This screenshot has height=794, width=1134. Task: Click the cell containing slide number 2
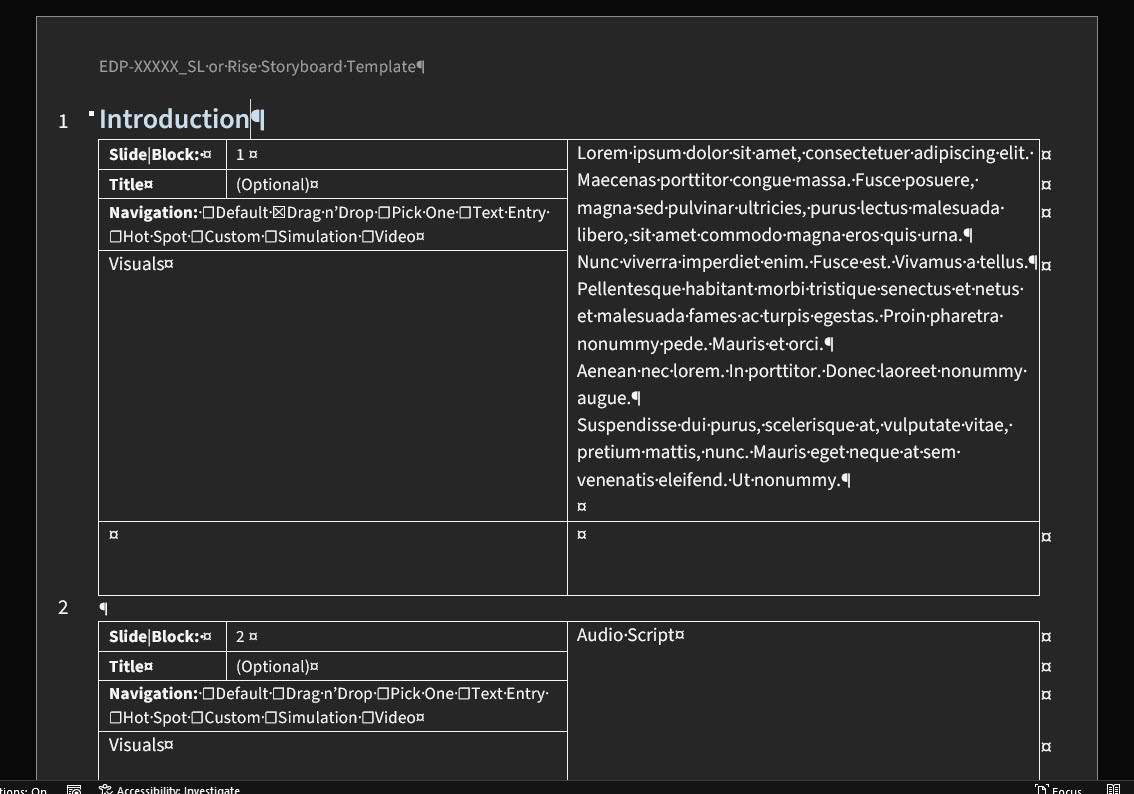(396, 637)
